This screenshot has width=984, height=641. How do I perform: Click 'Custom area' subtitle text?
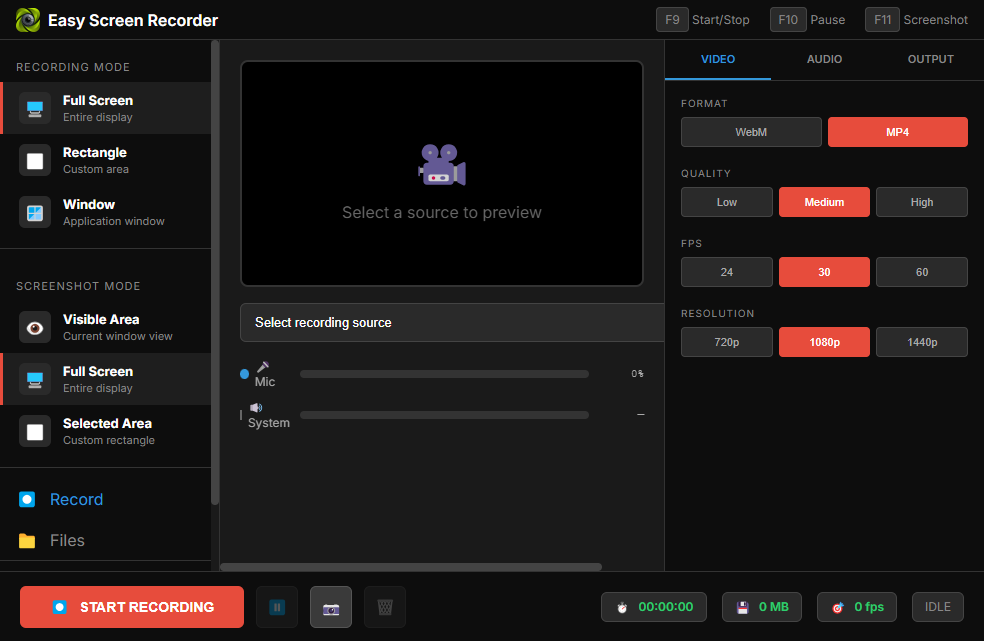[x=95, y=169]
